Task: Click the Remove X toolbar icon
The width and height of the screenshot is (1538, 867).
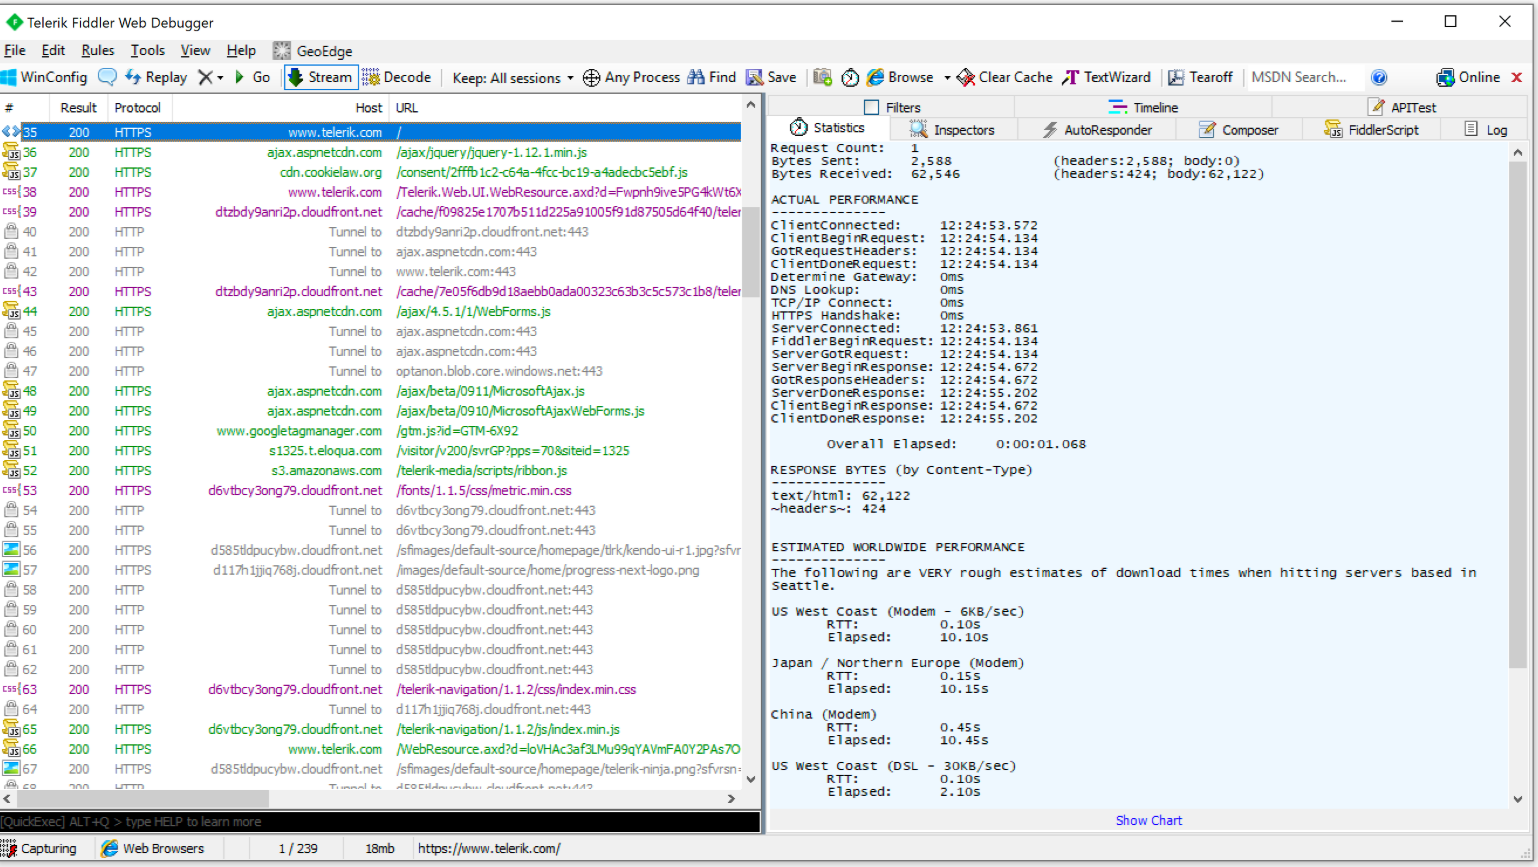Action: tap(205, 77)
